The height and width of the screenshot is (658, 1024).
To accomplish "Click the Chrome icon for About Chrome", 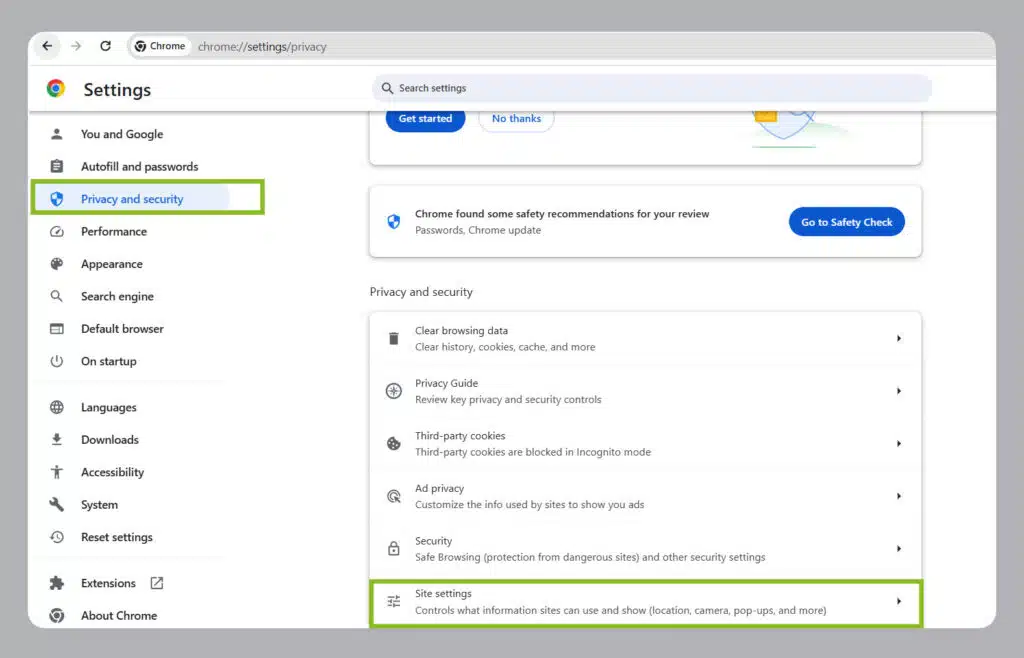I will [x=57, y=616].
